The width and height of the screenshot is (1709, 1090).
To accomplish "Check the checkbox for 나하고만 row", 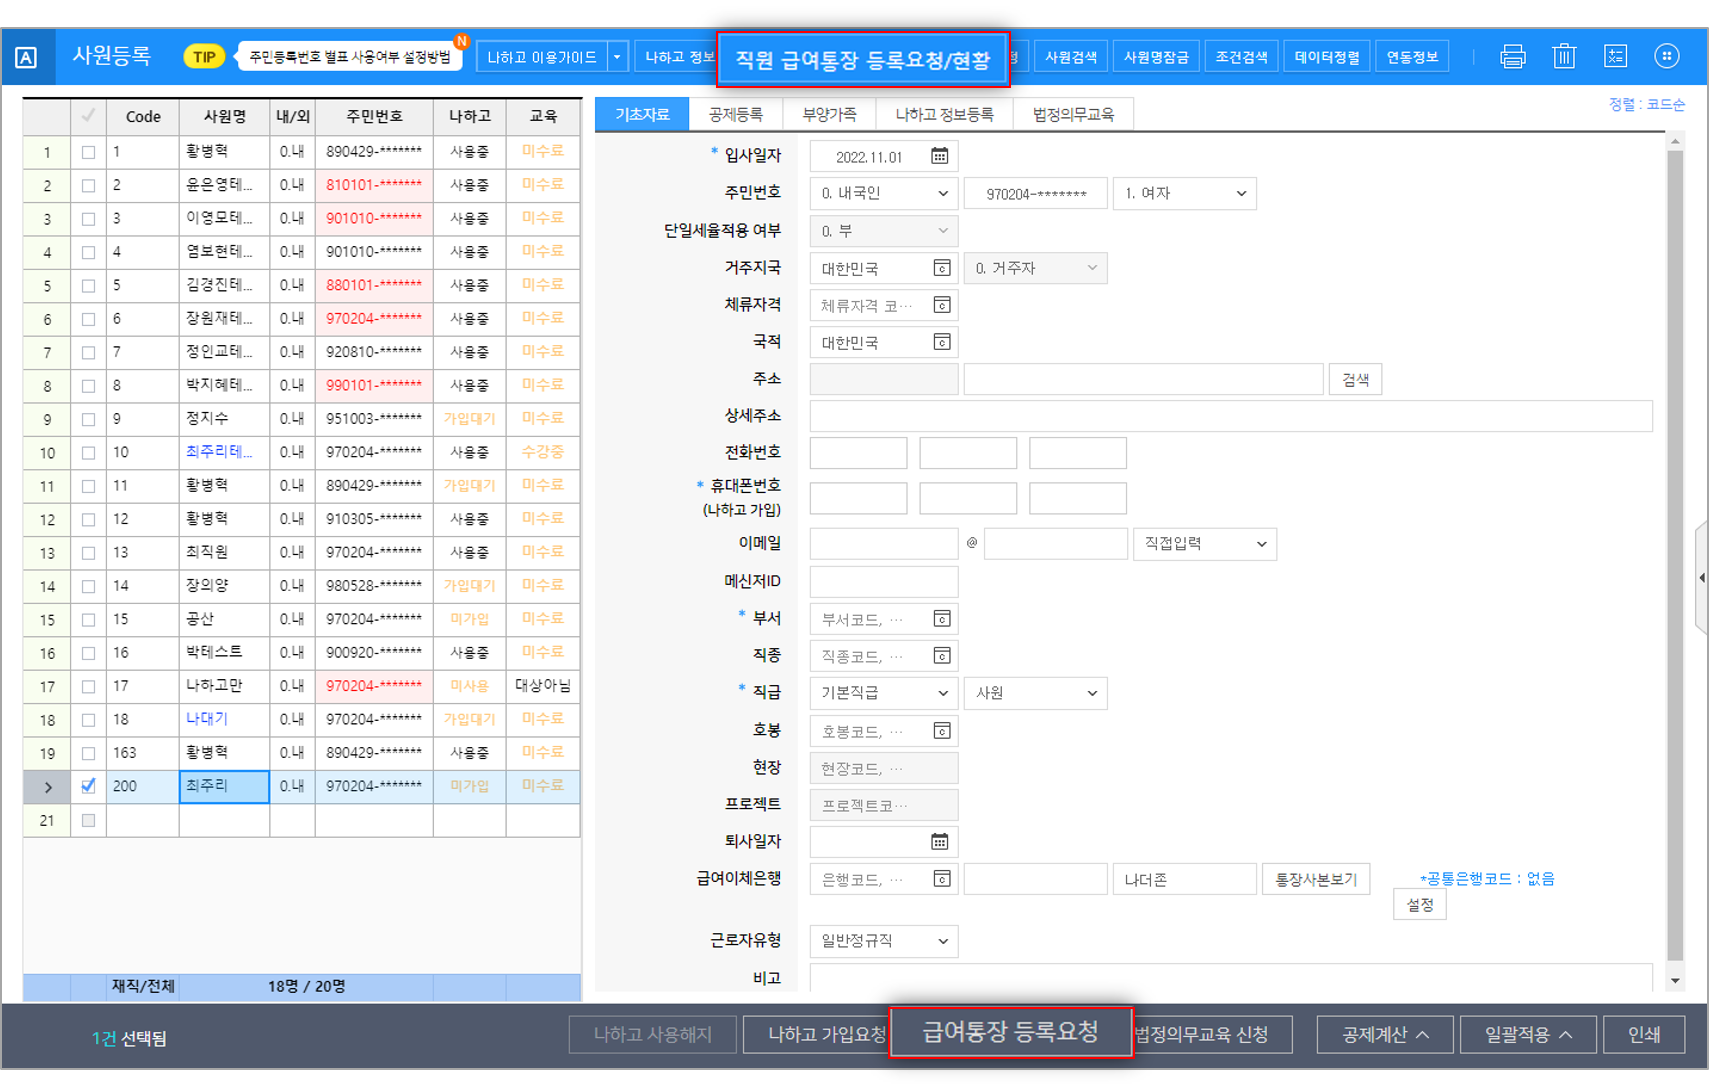I will tap(88, 686).
